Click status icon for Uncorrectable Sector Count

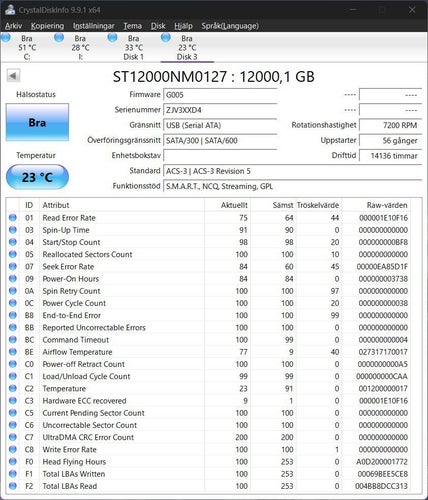pyautogui.click(x=13, y=425)
